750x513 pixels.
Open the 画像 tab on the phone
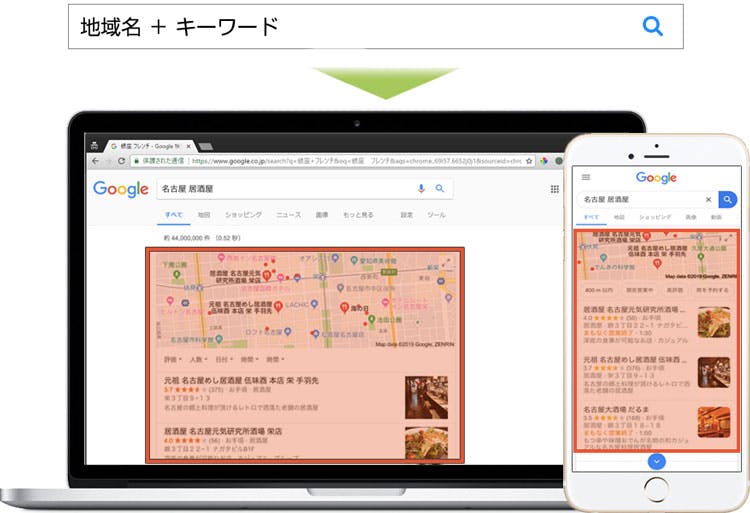(691, 217)
